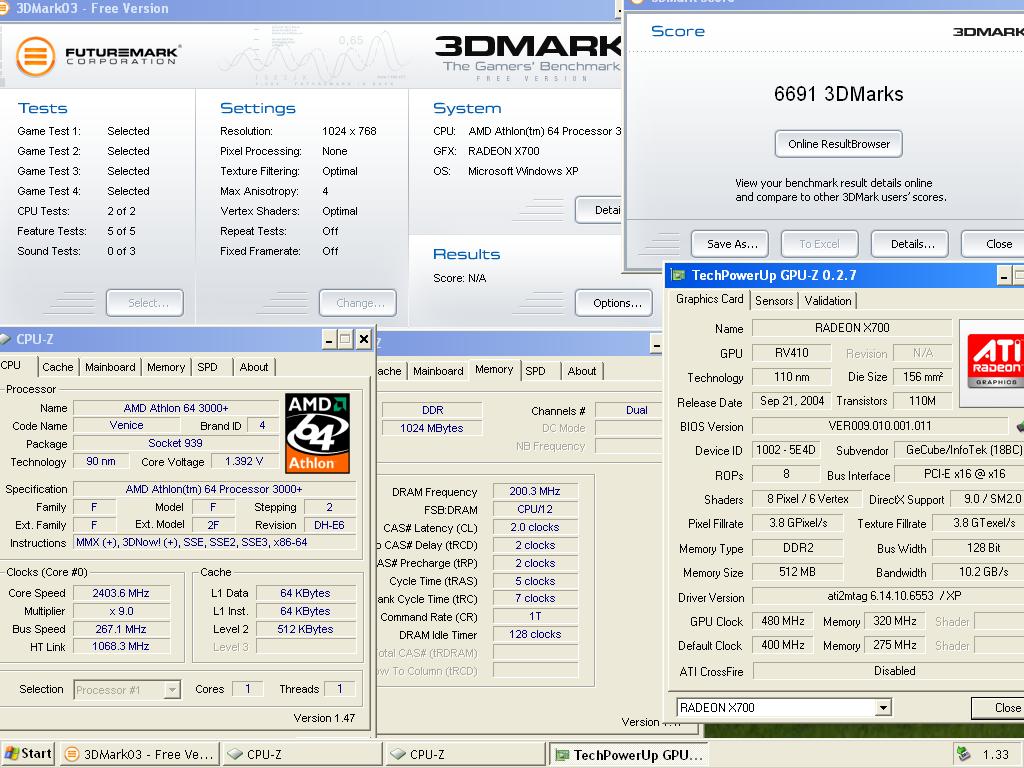Click Close button in GPU-Z
1024x768 pixels.
(1000, 708)
